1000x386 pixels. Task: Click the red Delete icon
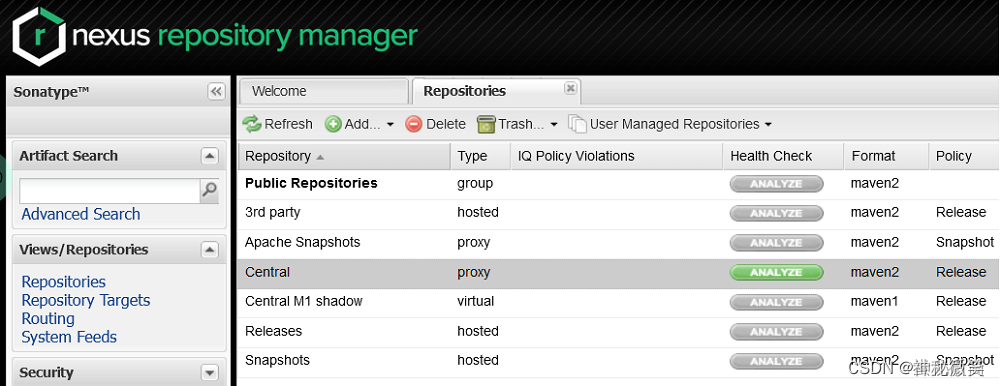click(414, 124)
